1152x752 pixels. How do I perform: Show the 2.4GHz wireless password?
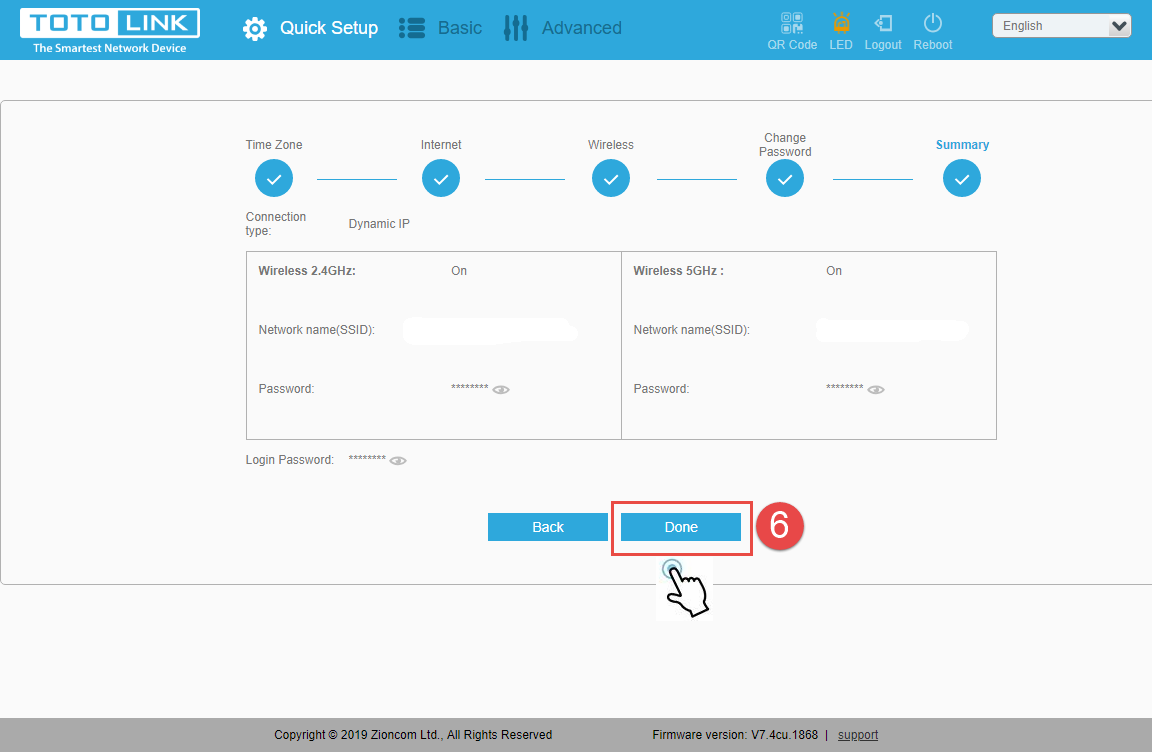click(x=501, y=390)
